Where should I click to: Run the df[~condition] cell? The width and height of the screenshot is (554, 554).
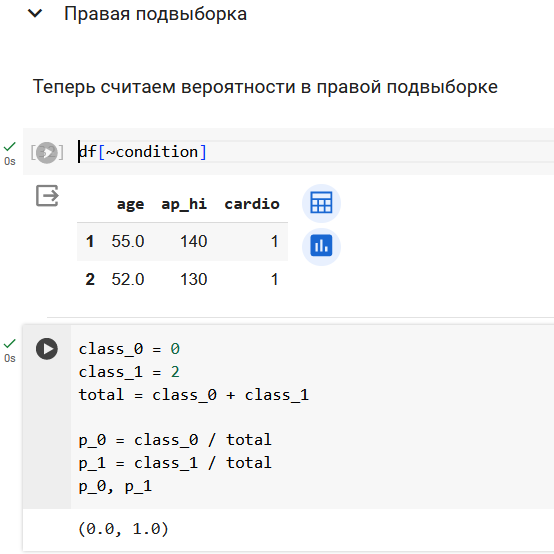point(47,153)
